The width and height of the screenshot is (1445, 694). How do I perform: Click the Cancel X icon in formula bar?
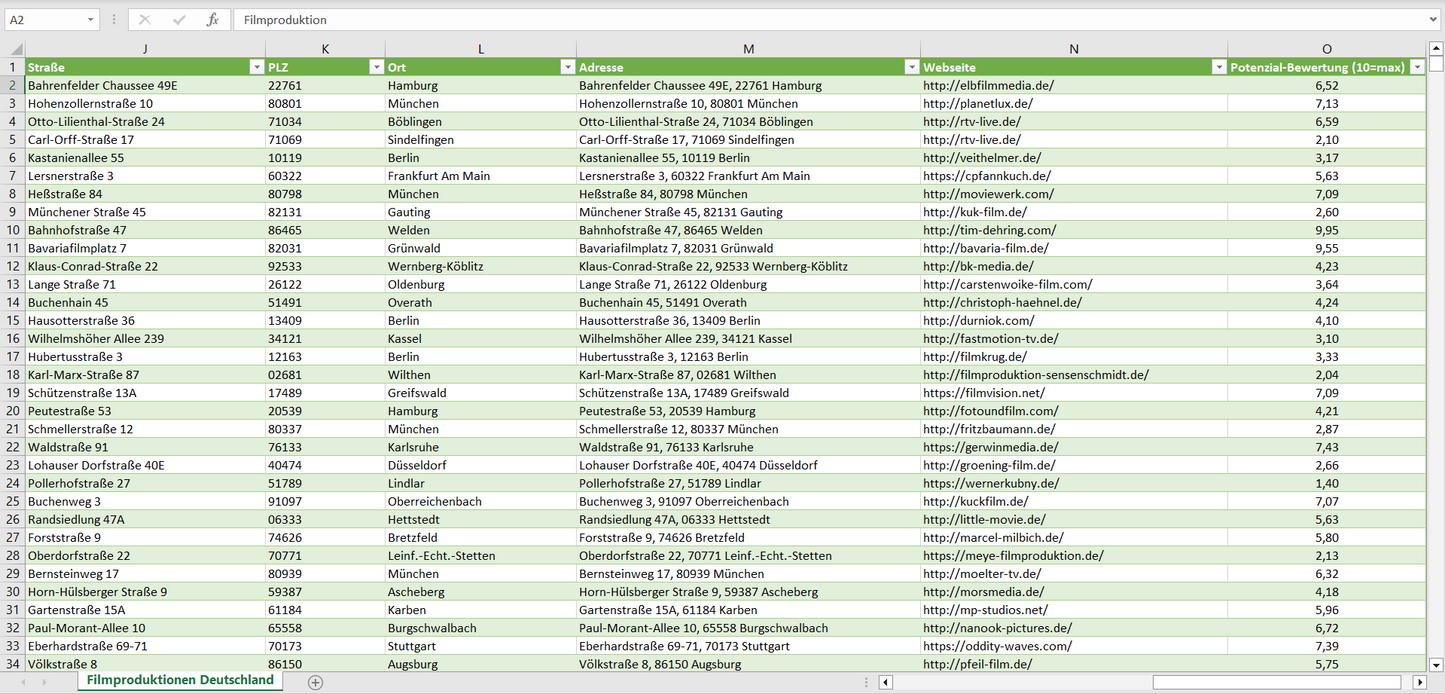[x=145, y=20]
